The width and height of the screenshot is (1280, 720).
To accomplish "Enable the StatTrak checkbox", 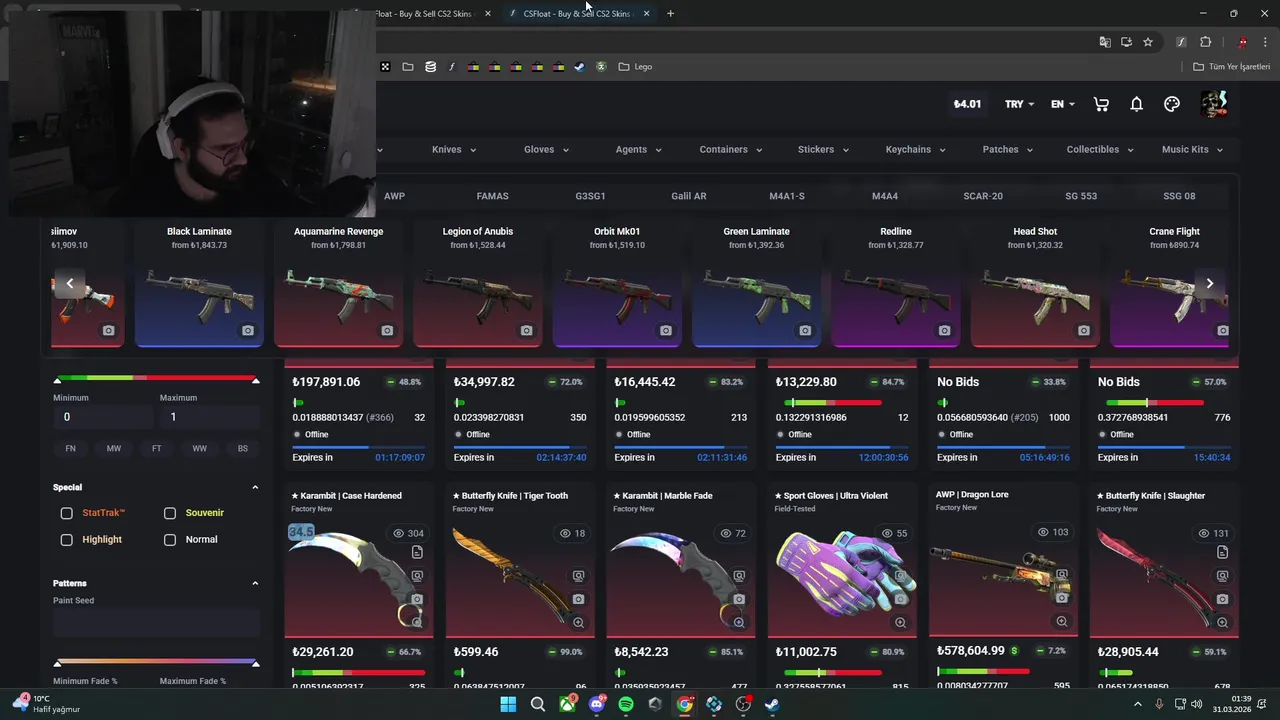I will [x=67, y=513].
